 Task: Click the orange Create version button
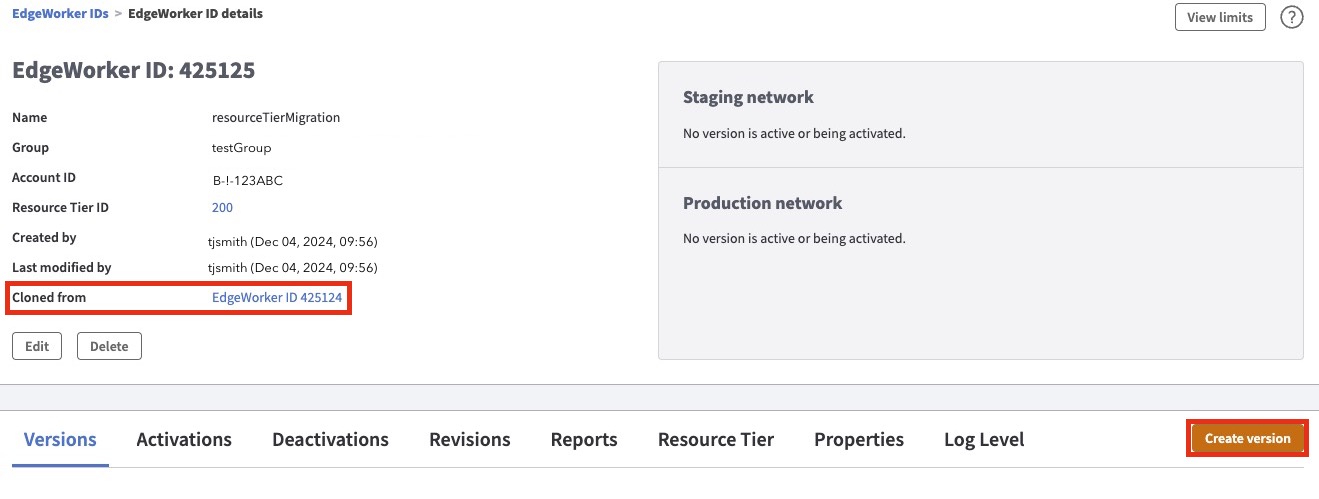[x=1247, y=439]
